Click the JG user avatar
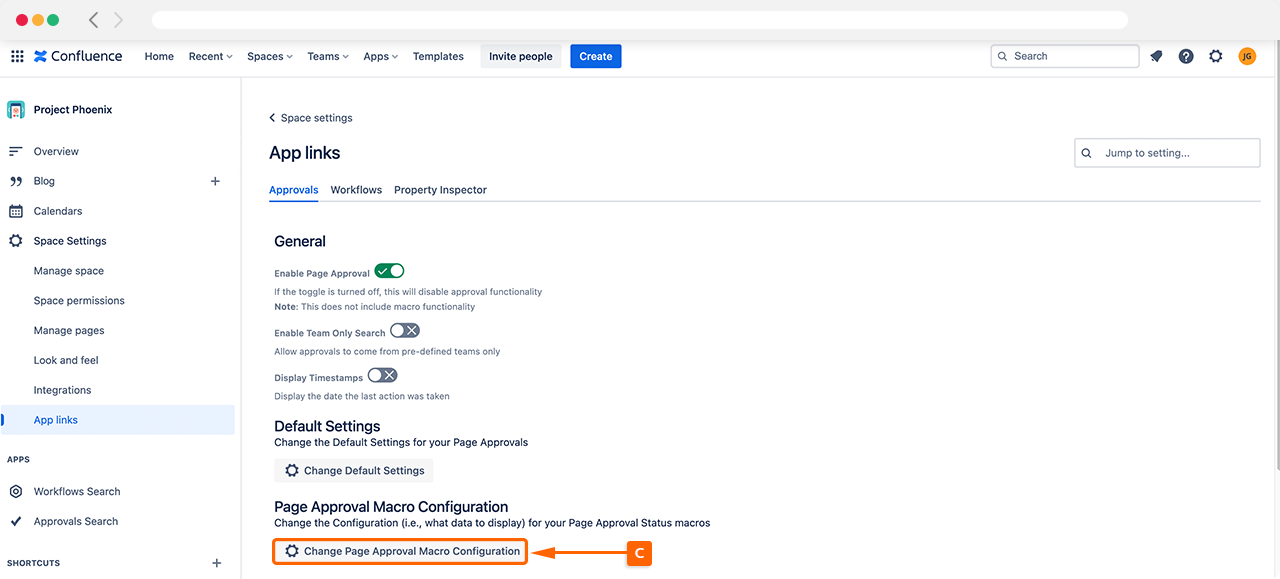This screenshot has width=1280, height=579. [1247, 56]
